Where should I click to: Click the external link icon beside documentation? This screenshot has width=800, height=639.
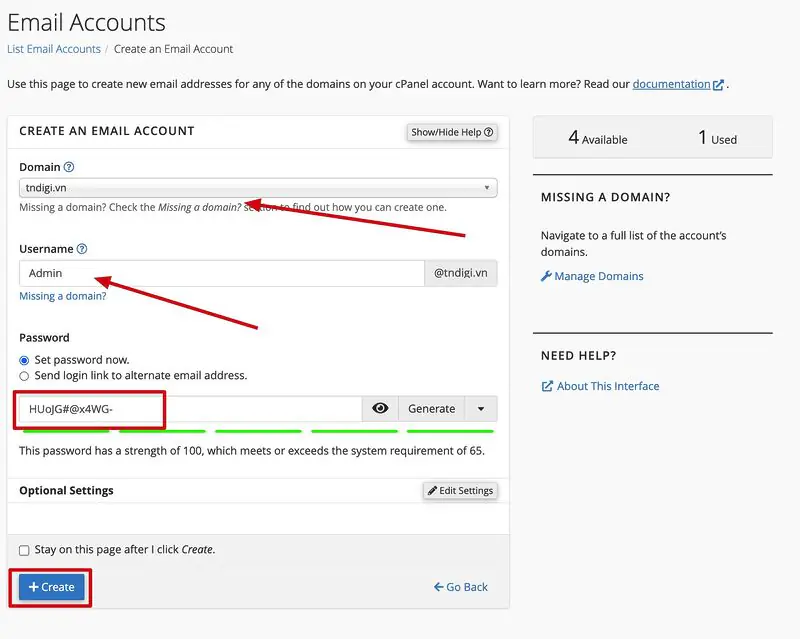718,85
